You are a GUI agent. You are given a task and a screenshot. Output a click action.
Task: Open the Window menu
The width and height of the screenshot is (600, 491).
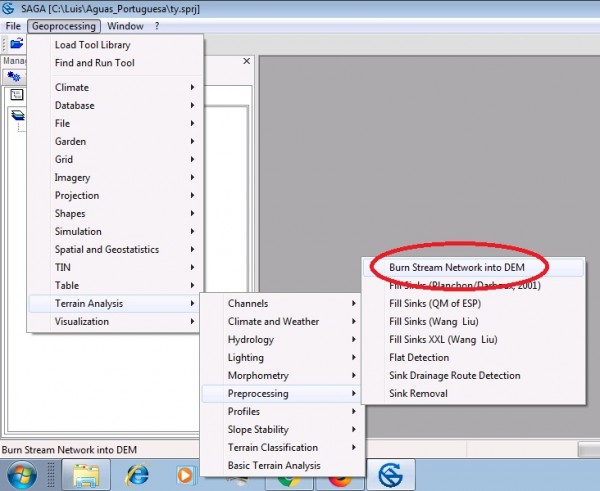125,26
